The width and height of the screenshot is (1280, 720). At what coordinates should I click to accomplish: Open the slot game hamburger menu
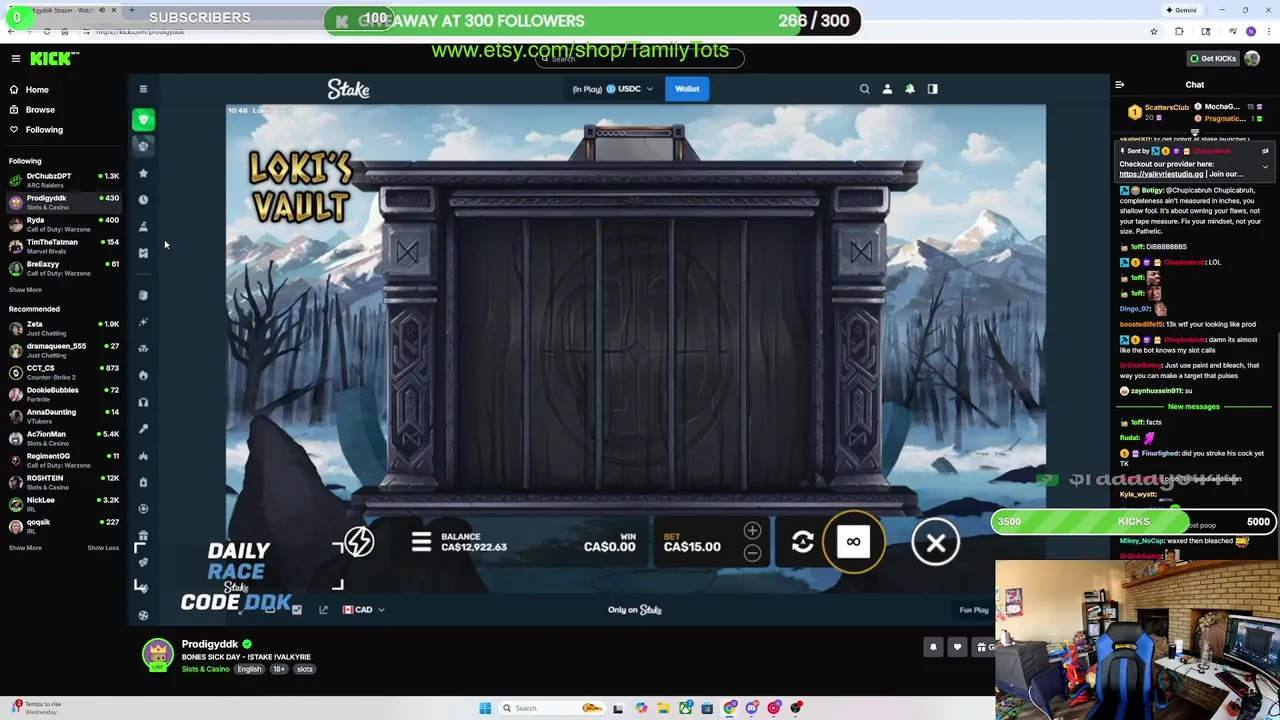coord(421,542)
